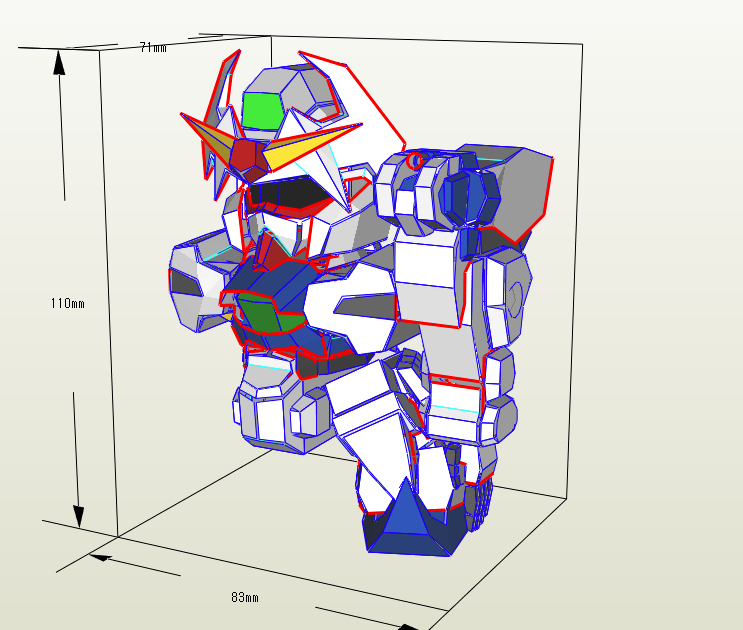Click the 83mm width dimension label
This screenshot has height=630, width=743.
point(245,597)
